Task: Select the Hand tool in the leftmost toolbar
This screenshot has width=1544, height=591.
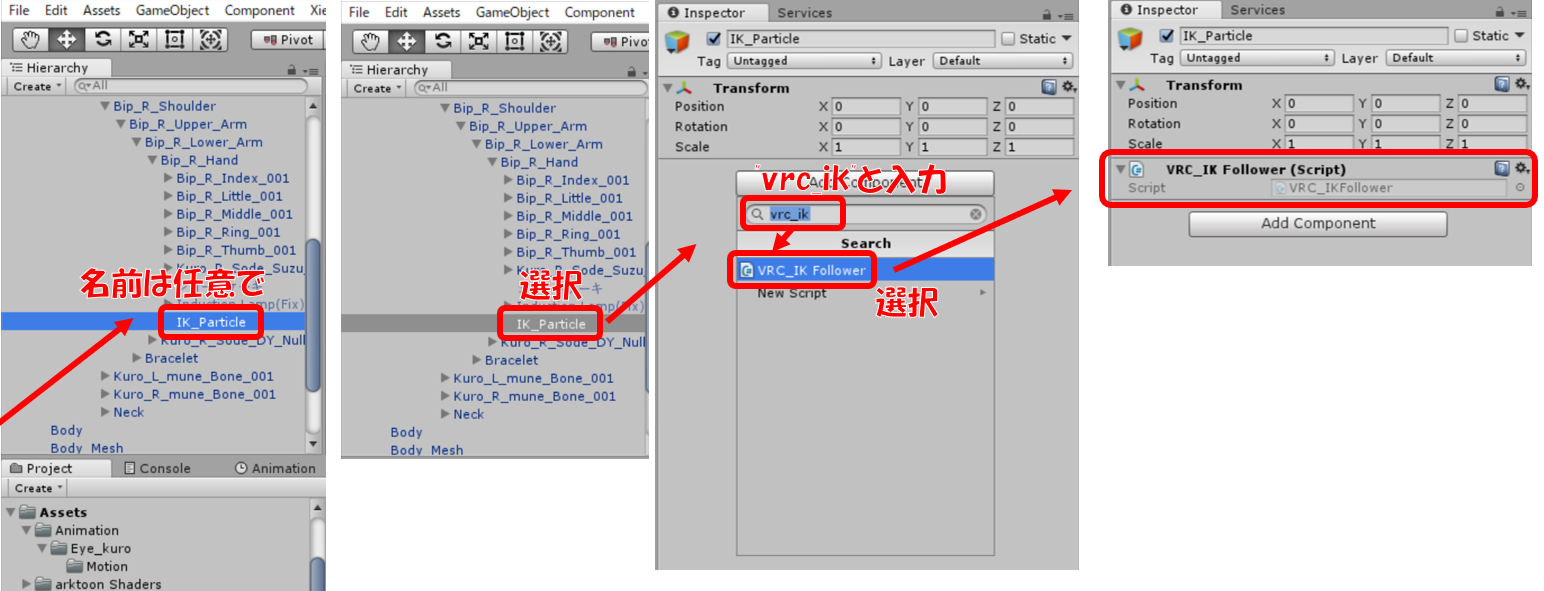Action: click(x=29, y=40)
